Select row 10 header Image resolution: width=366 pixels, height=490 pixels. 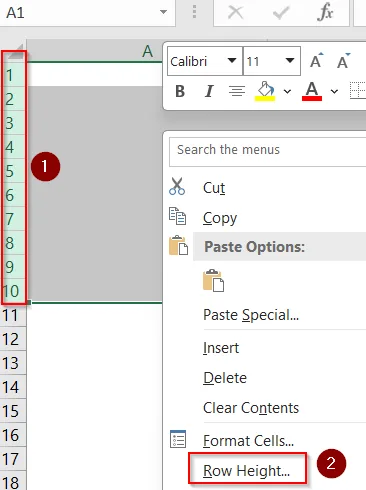(13, 291)
